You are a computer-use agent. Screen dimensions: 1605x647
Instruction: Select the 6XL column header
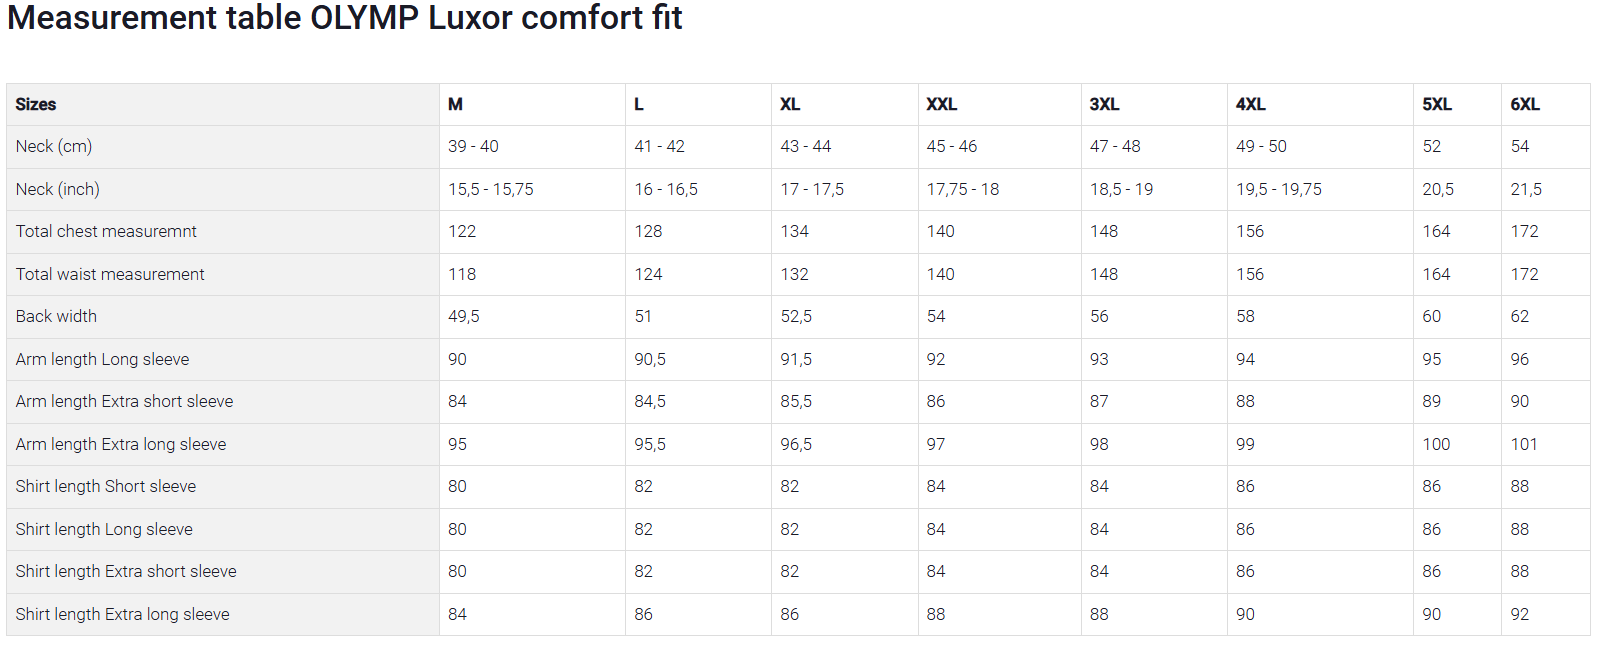click(1524, 104)
